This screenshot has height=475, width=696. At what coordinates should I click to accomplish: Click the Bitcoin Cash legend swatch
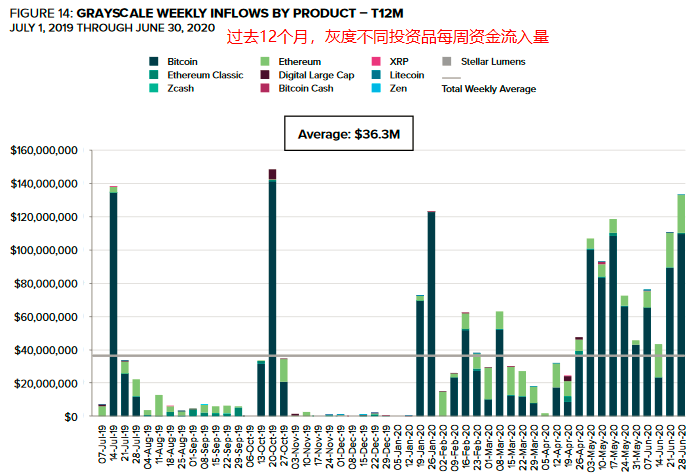pyautogui.click(x=265, y=88)
